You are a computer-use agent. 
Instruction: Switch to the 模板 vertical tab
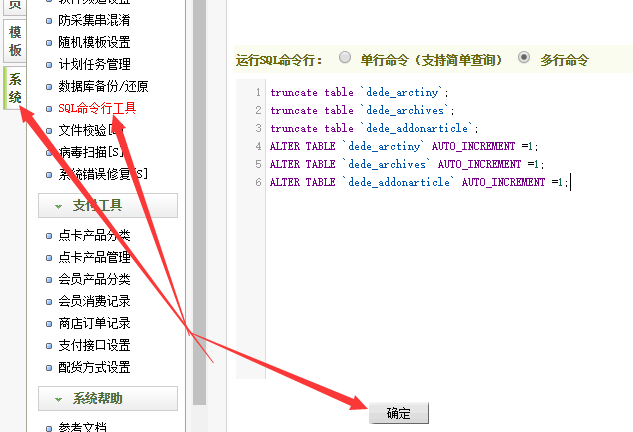point(15,41)
